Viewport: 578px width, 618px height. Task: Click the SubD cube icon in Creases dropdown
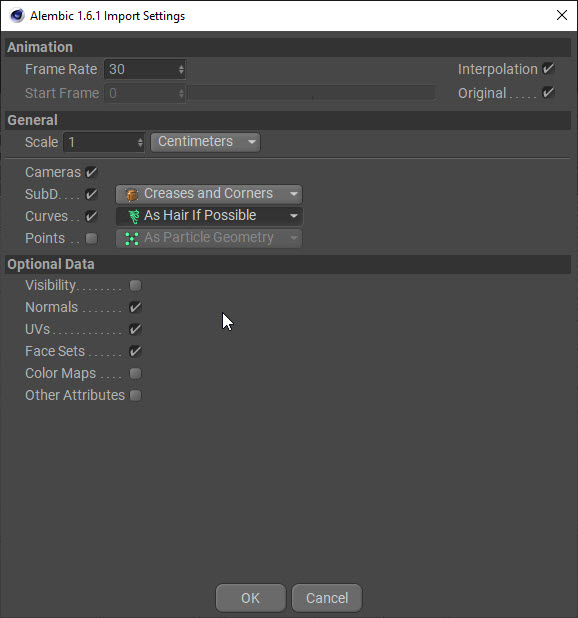132,194
